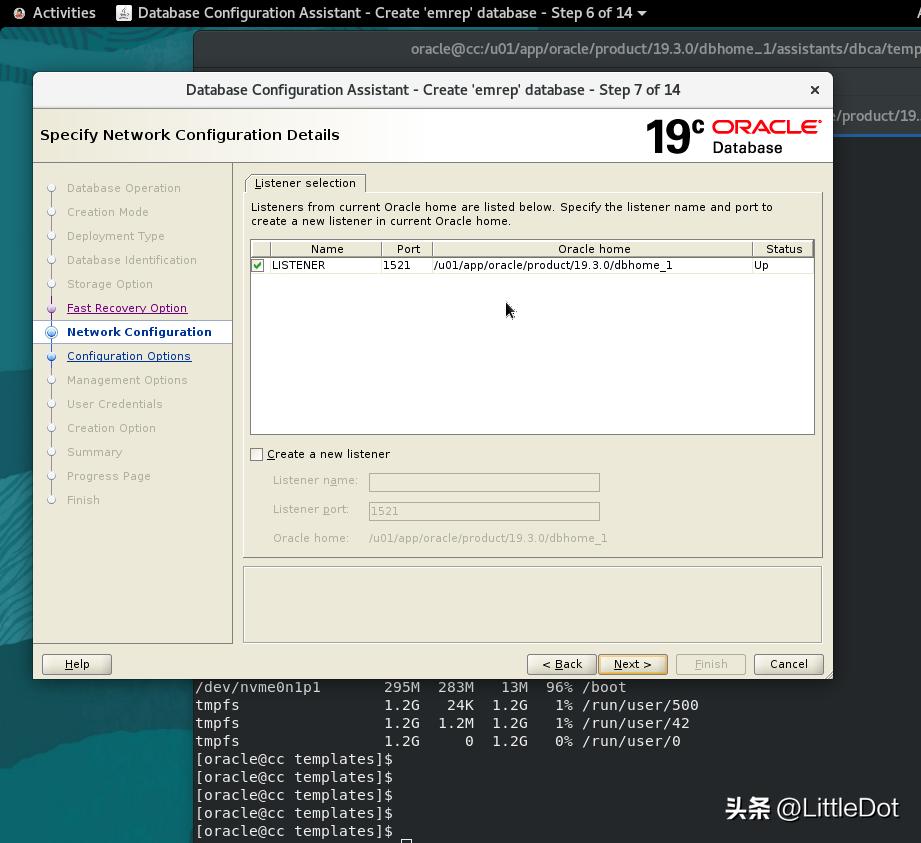Click the disabled Finish button

coord(711,664)
